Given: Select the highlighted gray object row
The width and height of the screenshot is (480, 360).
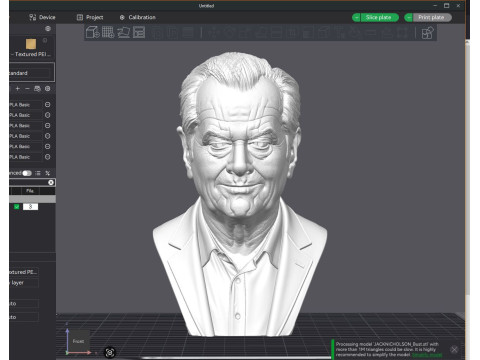Looking at the screenshot, I should point(32,199).
